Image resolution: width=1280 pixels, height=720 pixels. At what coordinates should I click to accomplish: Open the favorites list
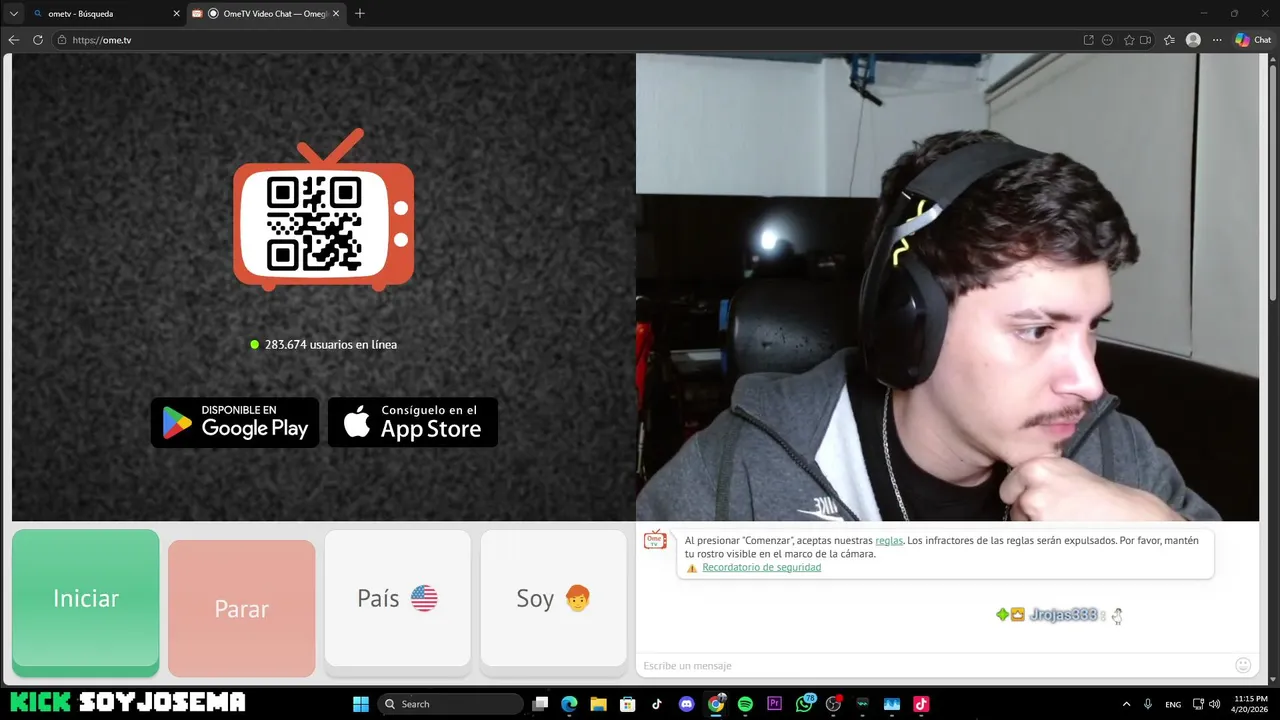coord(1169,40)
